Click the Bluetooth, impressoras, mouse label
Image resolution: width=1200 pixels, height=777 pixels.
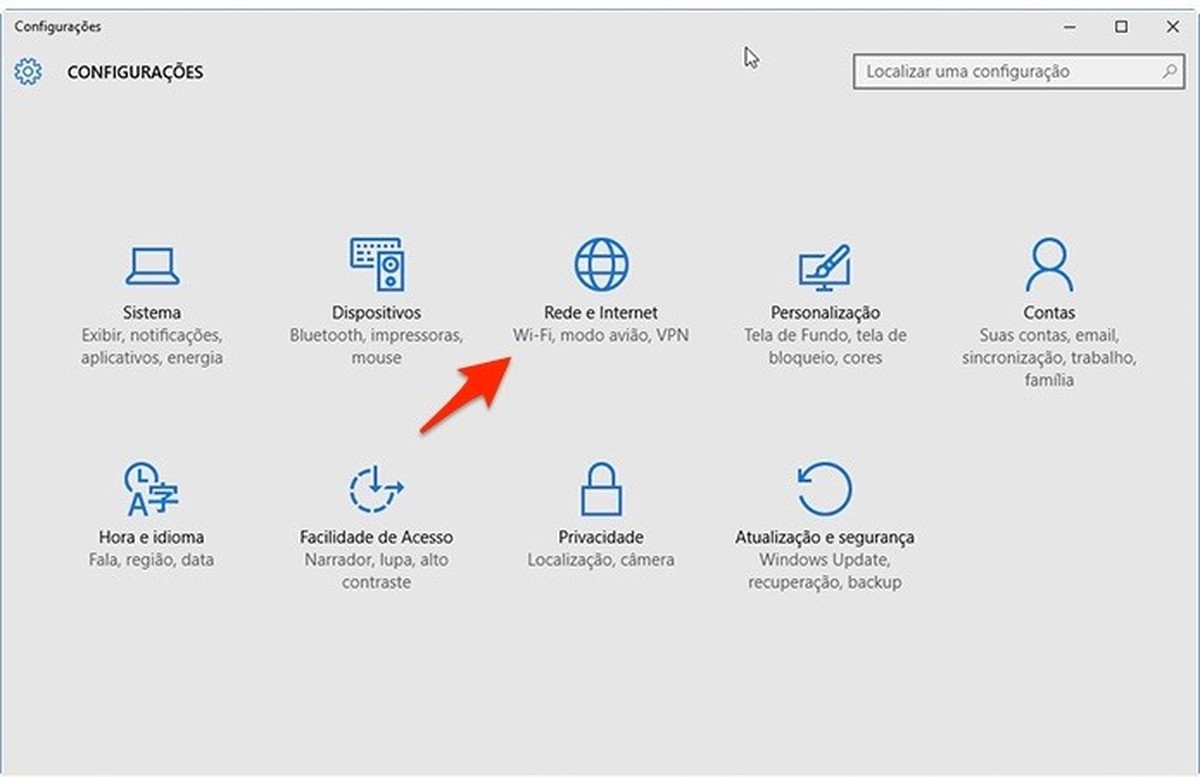376,345
